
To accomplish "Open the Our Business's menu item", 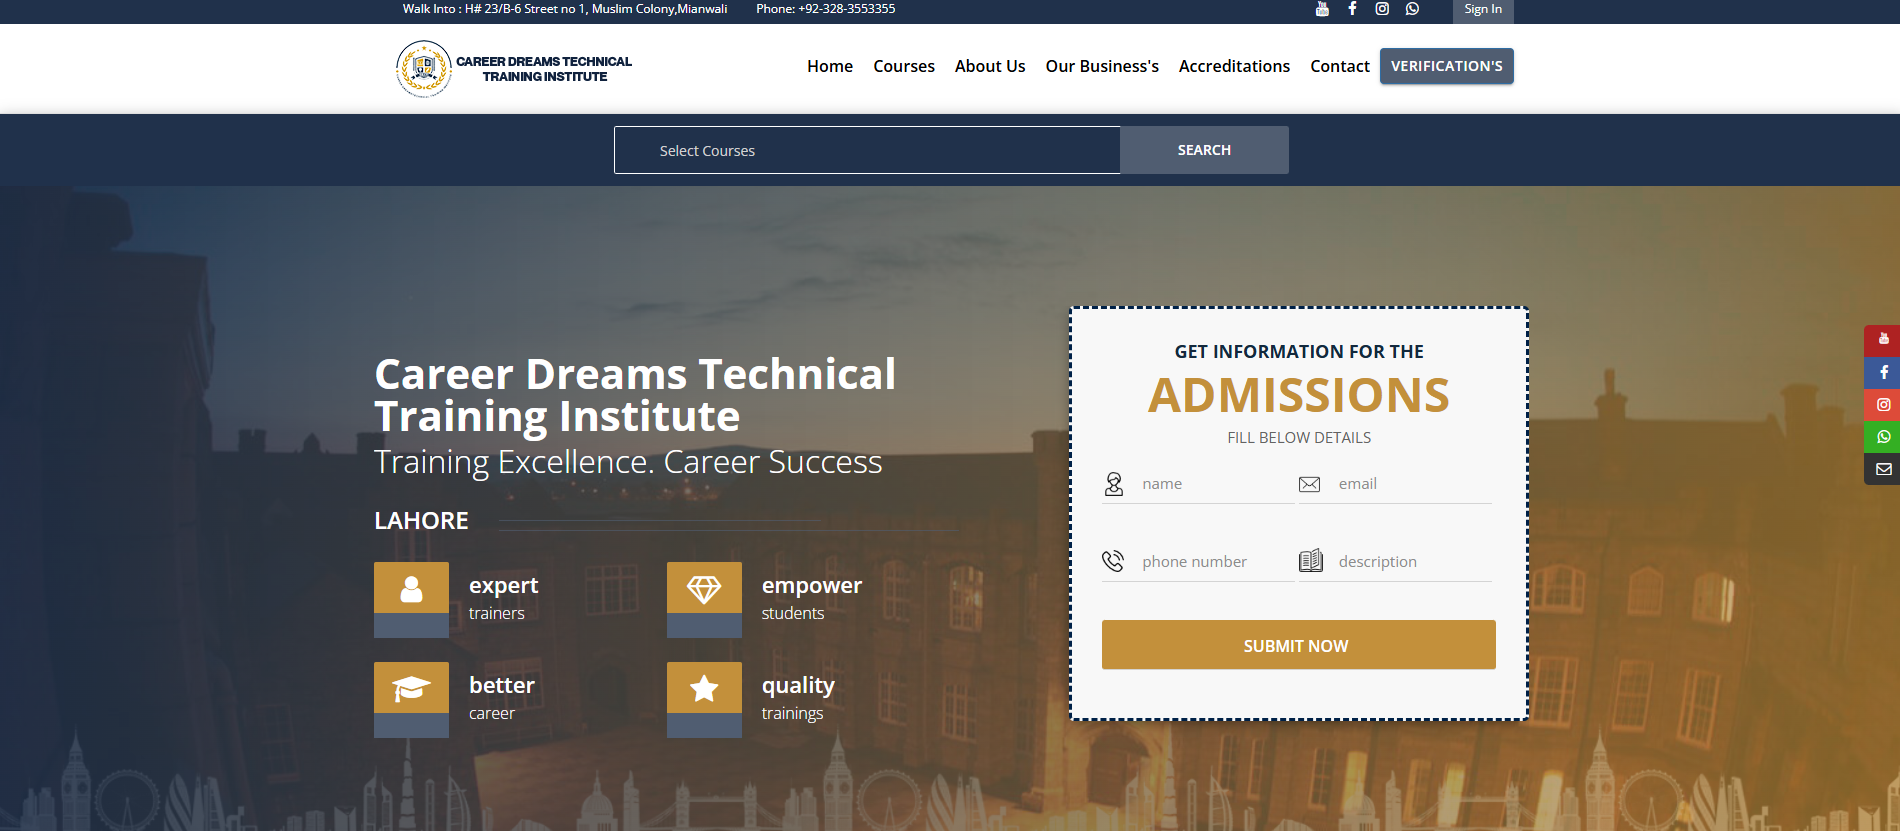I will pos(1102,66).
